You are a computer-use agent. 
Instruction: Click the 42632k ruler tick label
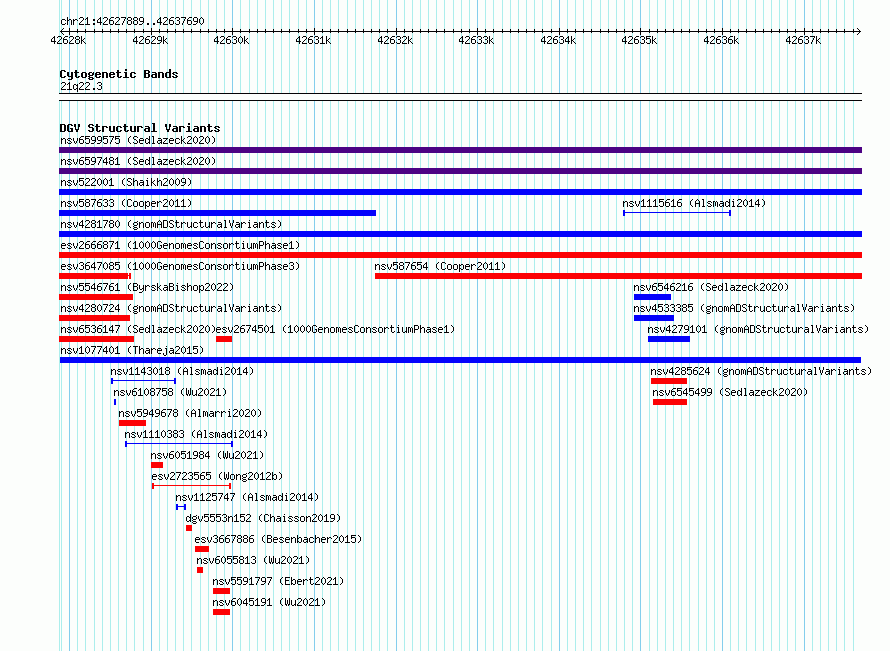click(395, 40)
